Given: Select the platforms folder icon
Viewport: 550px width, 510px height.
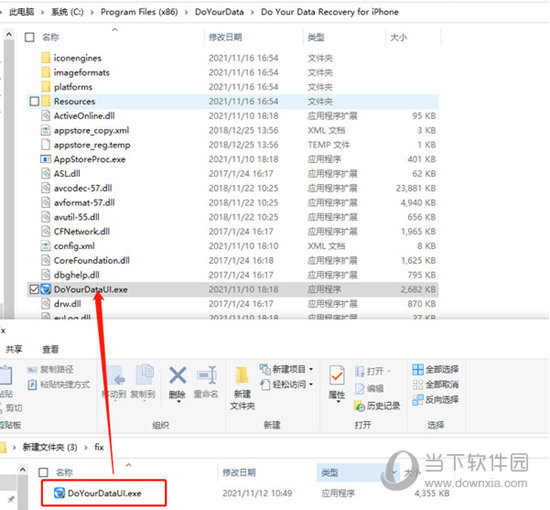Looking at the screenshot, I should tap(46, 86).
